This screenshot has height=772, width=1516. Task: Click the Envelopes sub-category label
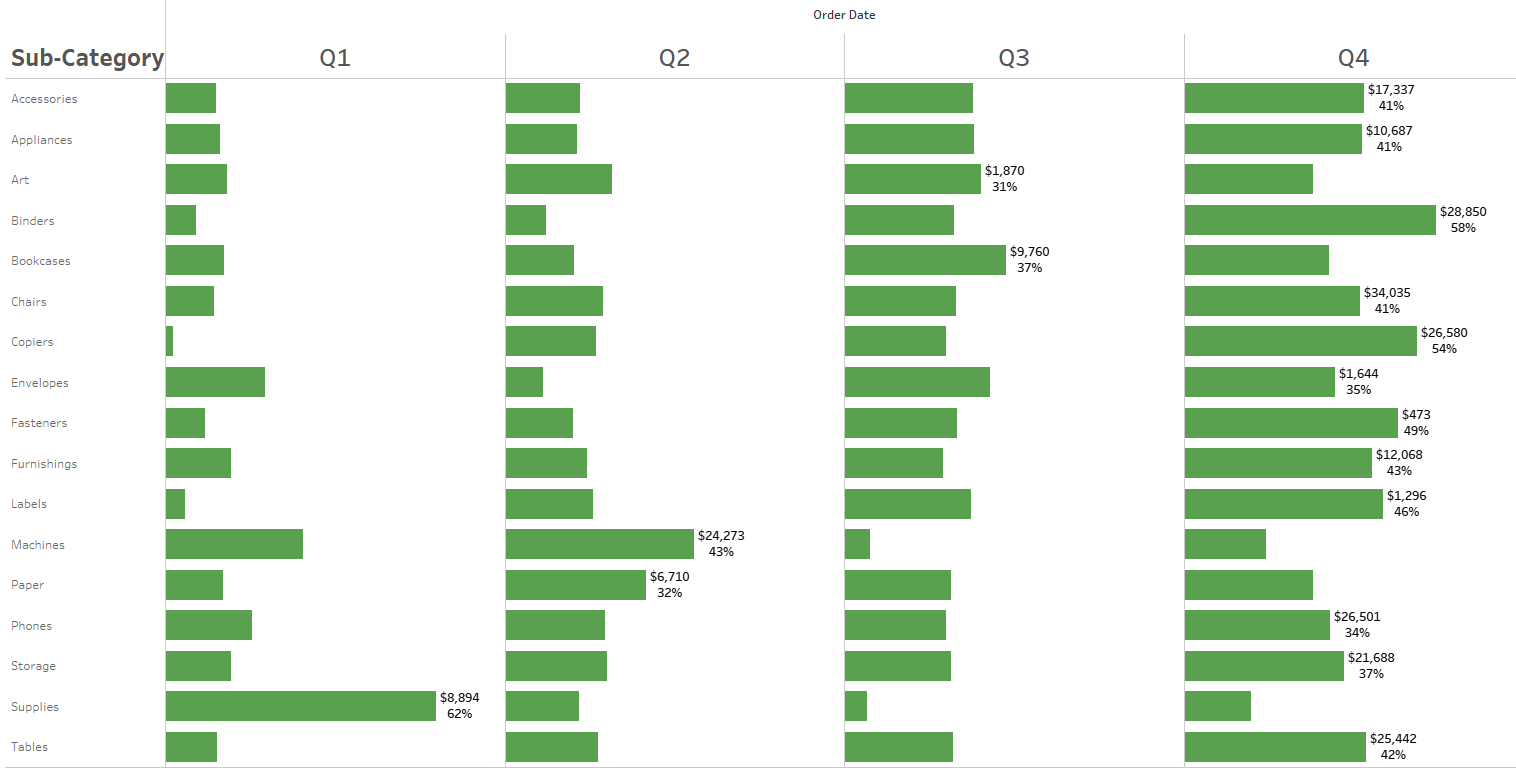click(40, 383)
